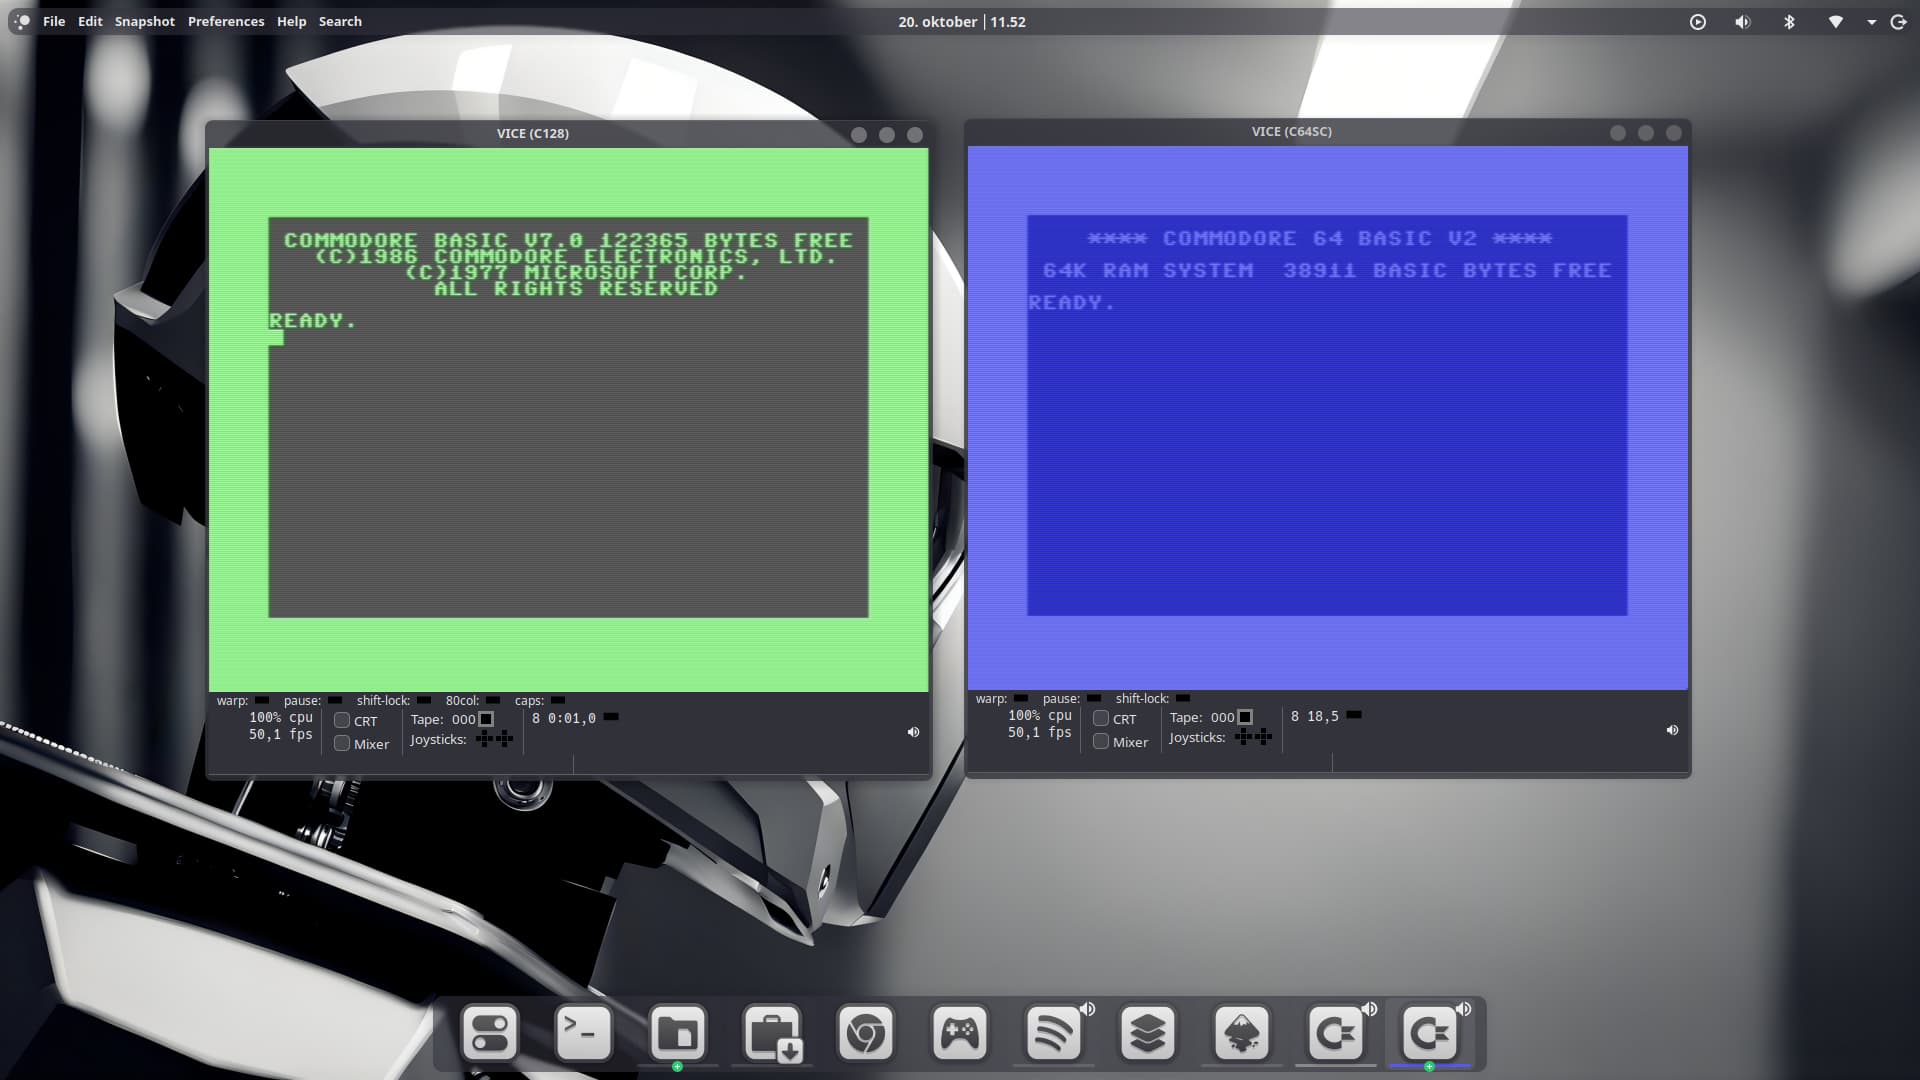The image size is (1920, 1080).
Task: Launch Inkscape from the dock
Action: click(1241, 1032)
